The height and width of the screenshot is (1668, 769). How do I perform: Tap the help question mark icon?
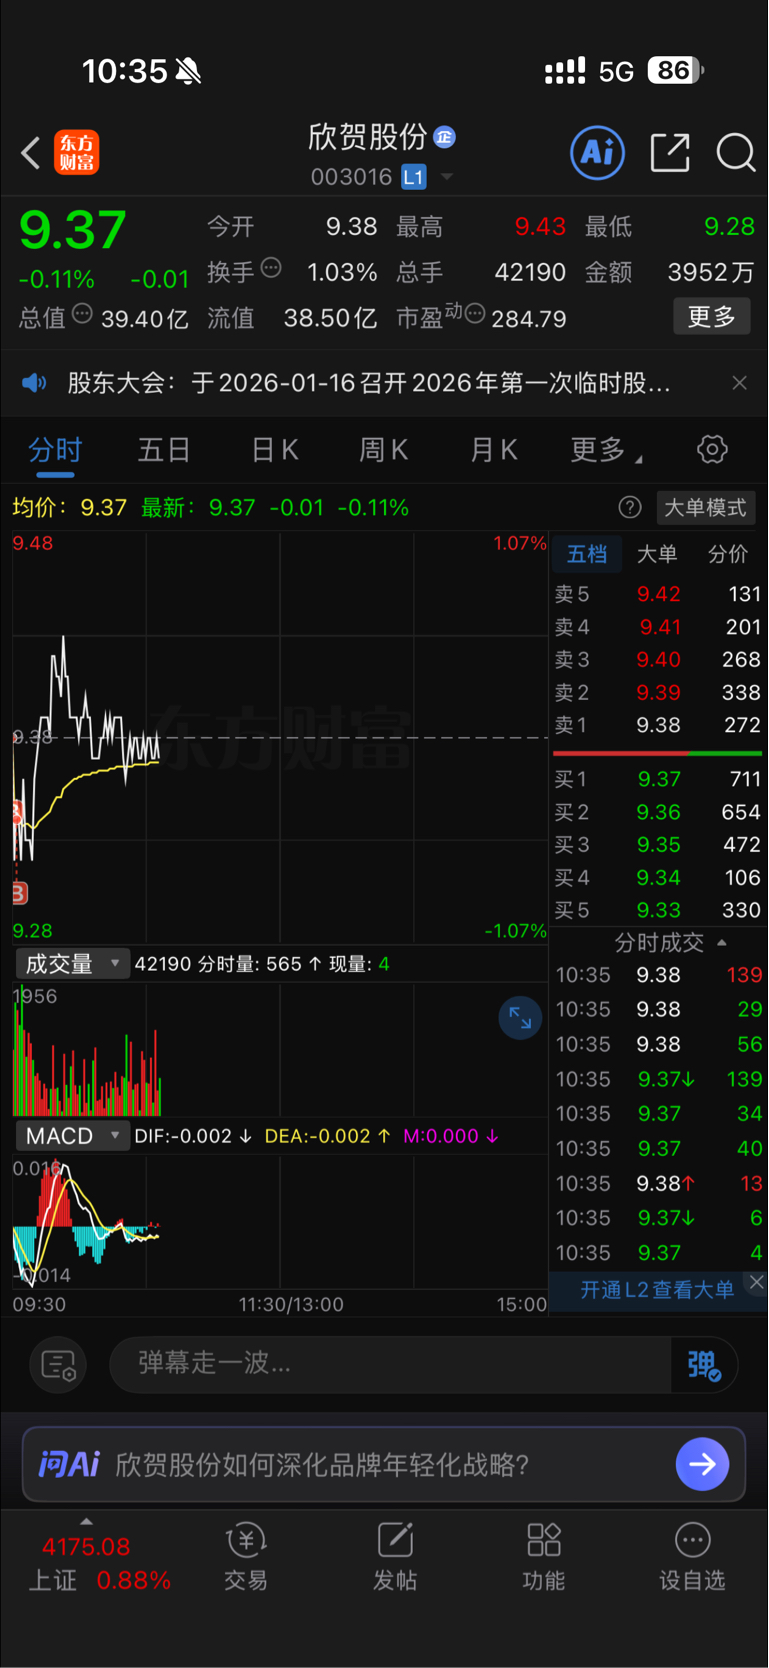630,507
